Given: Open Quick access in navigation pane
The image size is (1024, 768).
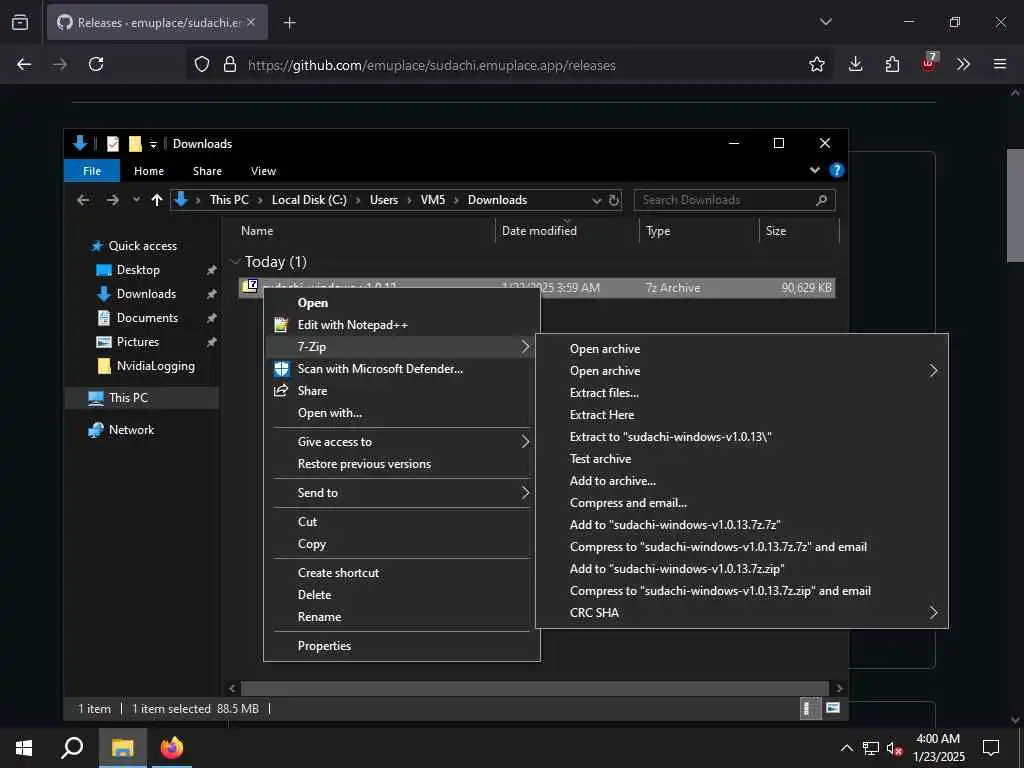Looking at the screenshot, I should [x=142, y=246].
